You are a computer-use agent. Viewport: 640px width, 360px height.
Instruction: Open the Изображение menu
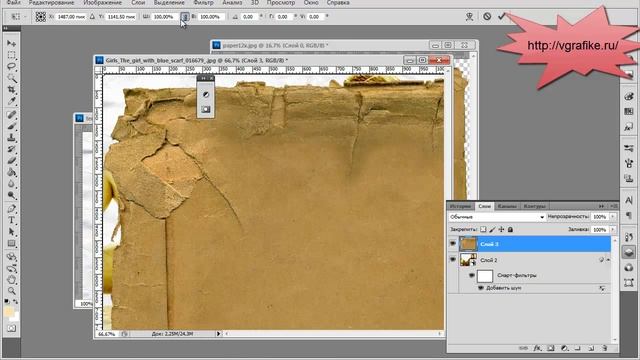[x=102, y=2]
